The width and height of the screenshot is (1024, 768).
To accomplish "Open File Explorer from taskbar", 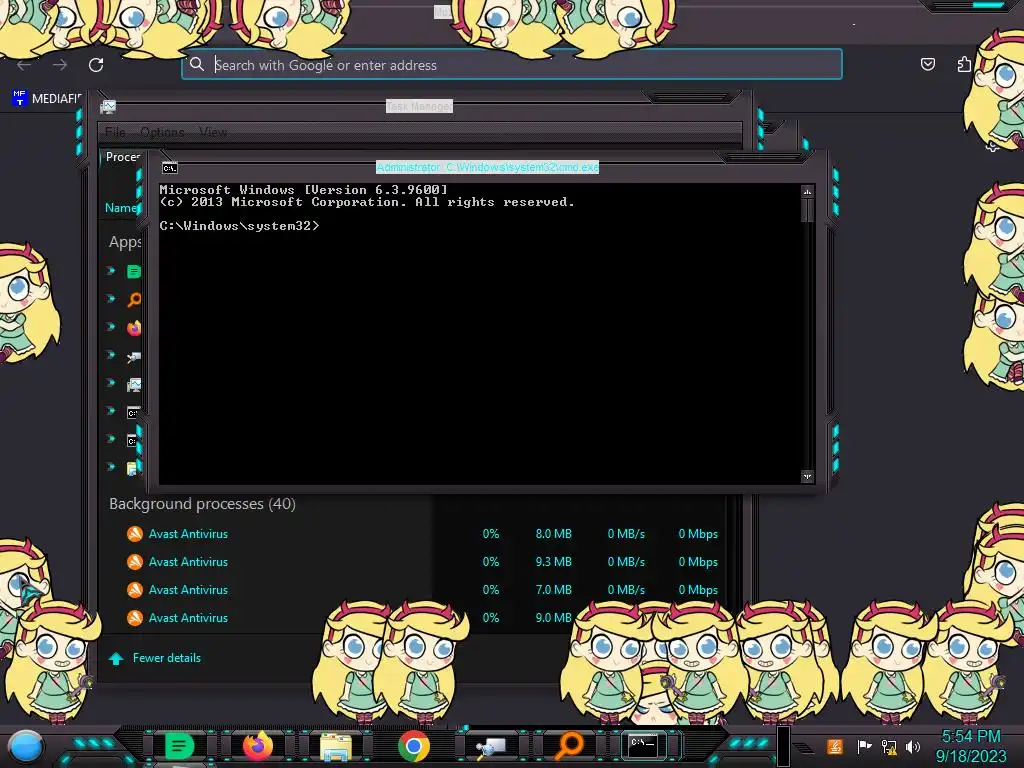I will [x=336, y=746].
